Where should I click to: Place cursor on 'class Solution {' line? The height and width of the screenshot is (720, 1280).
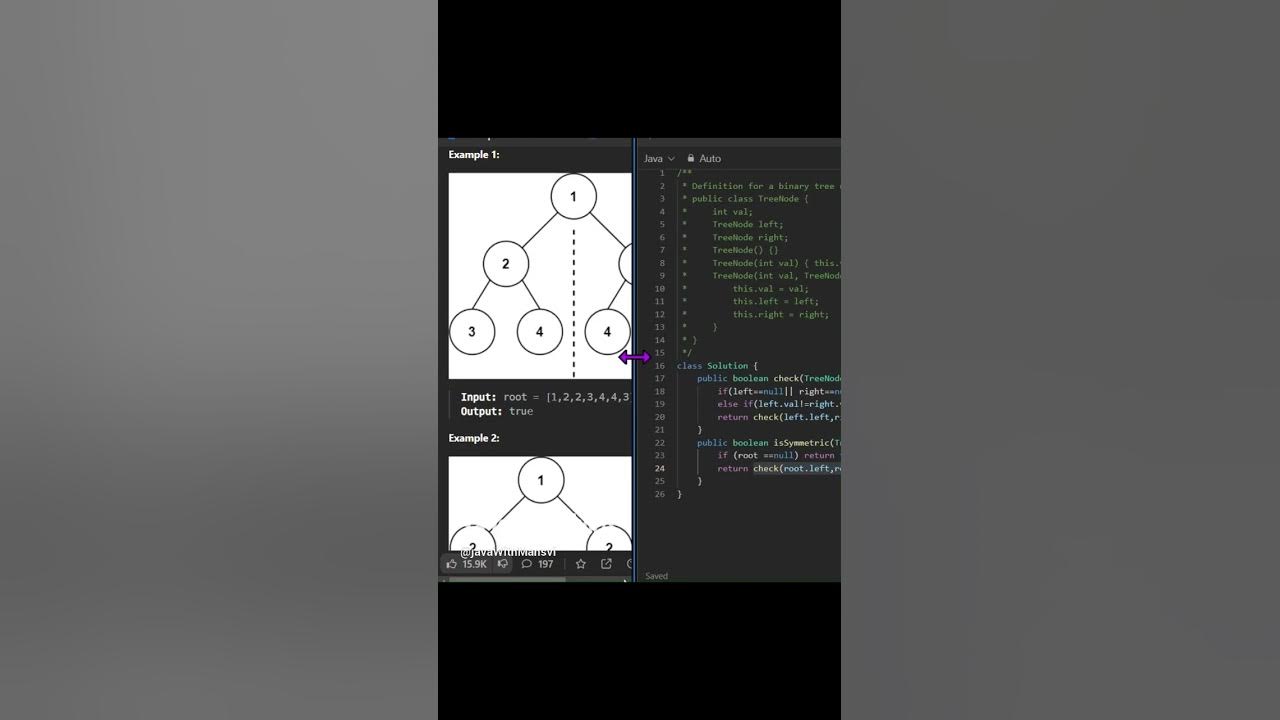(717, 366)
